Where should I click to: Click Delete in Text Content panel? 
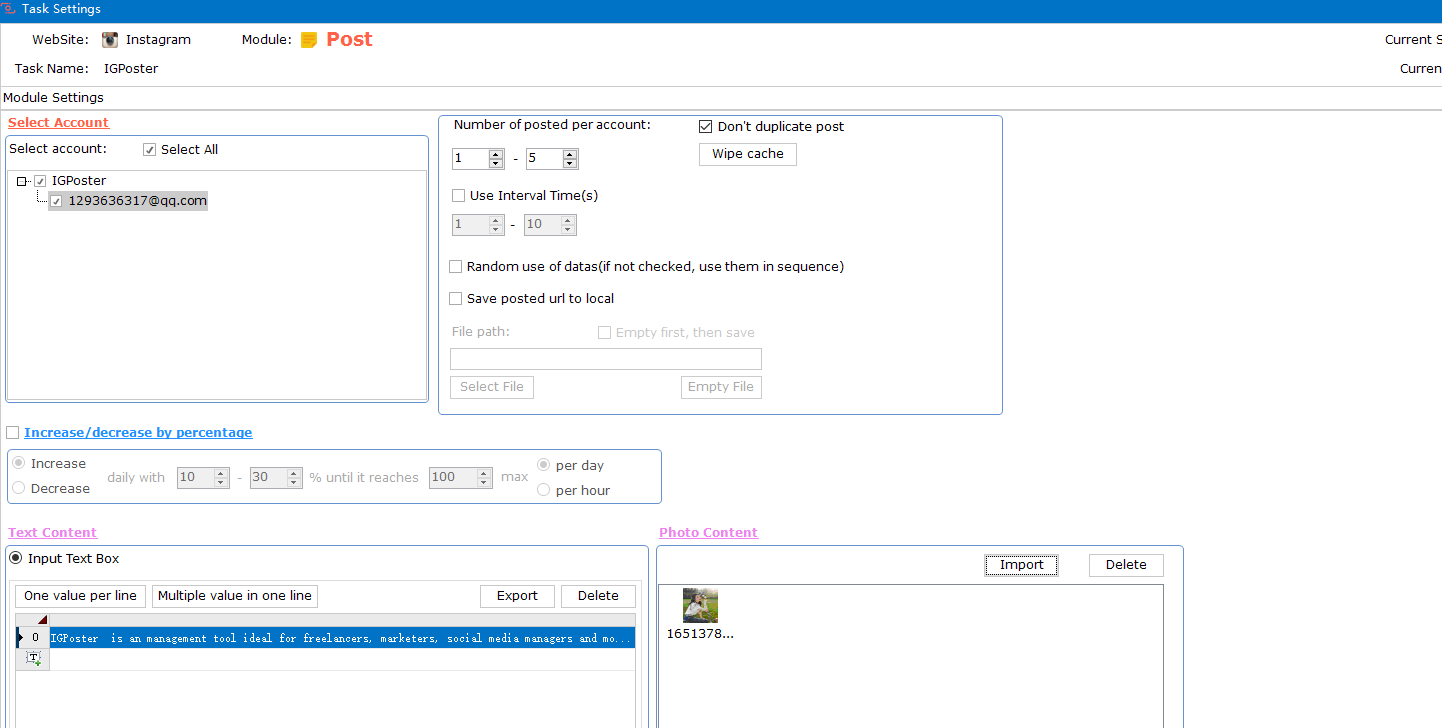tap(598, 596)
